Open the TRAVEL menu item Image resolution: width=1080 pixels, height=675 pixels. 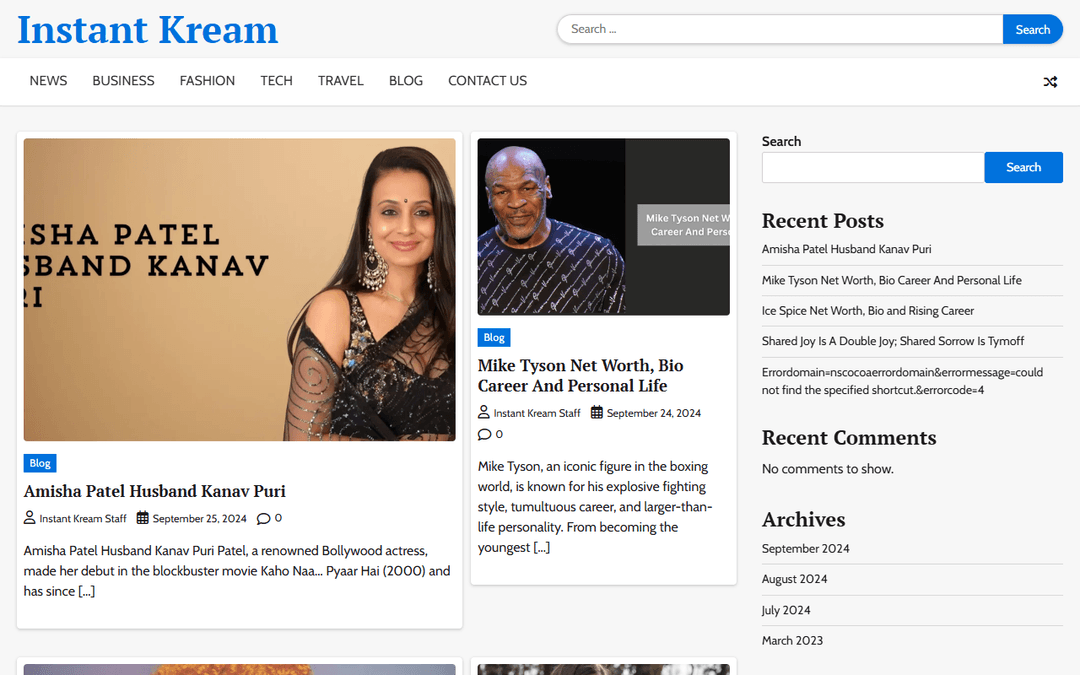(x=340, y=81)
